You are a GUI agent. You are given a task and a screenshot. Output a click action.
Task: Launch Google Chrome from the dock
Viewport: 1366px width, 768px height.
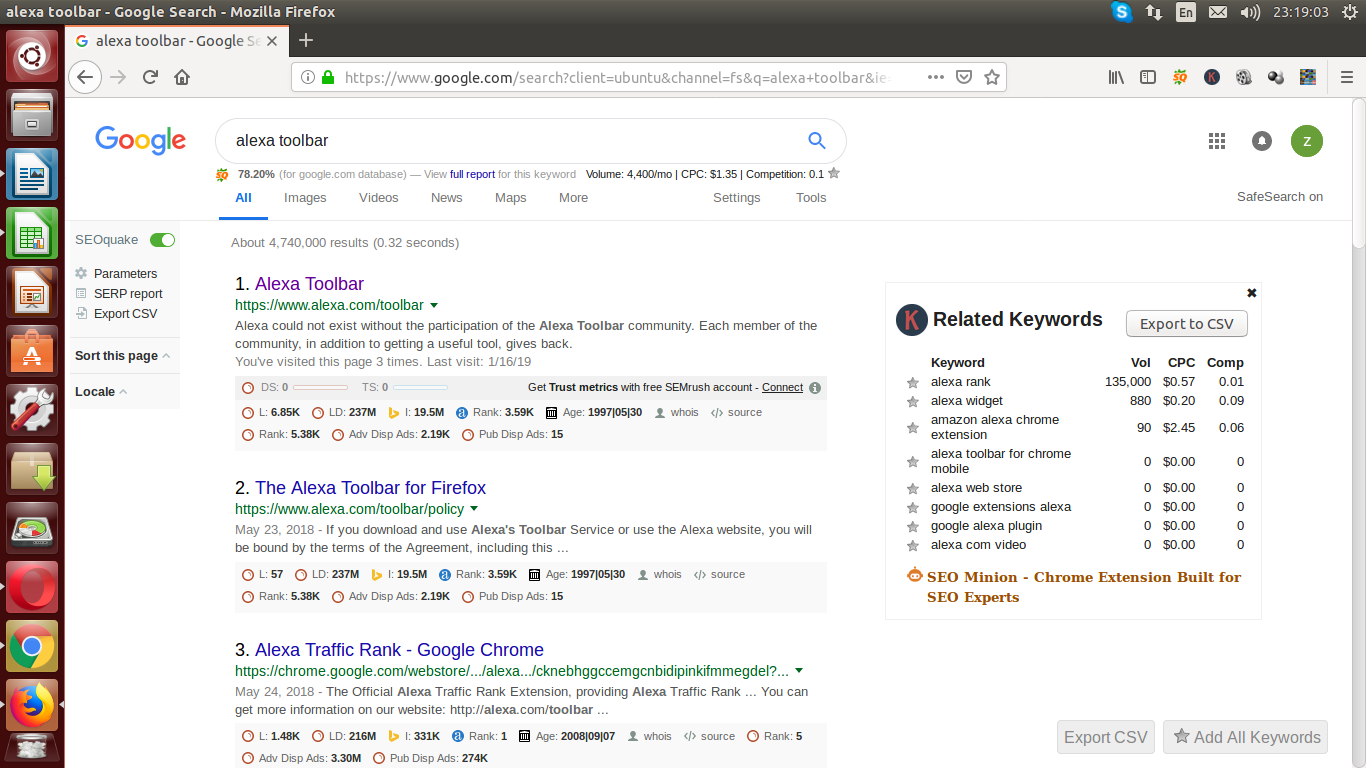tap(32, 646)
